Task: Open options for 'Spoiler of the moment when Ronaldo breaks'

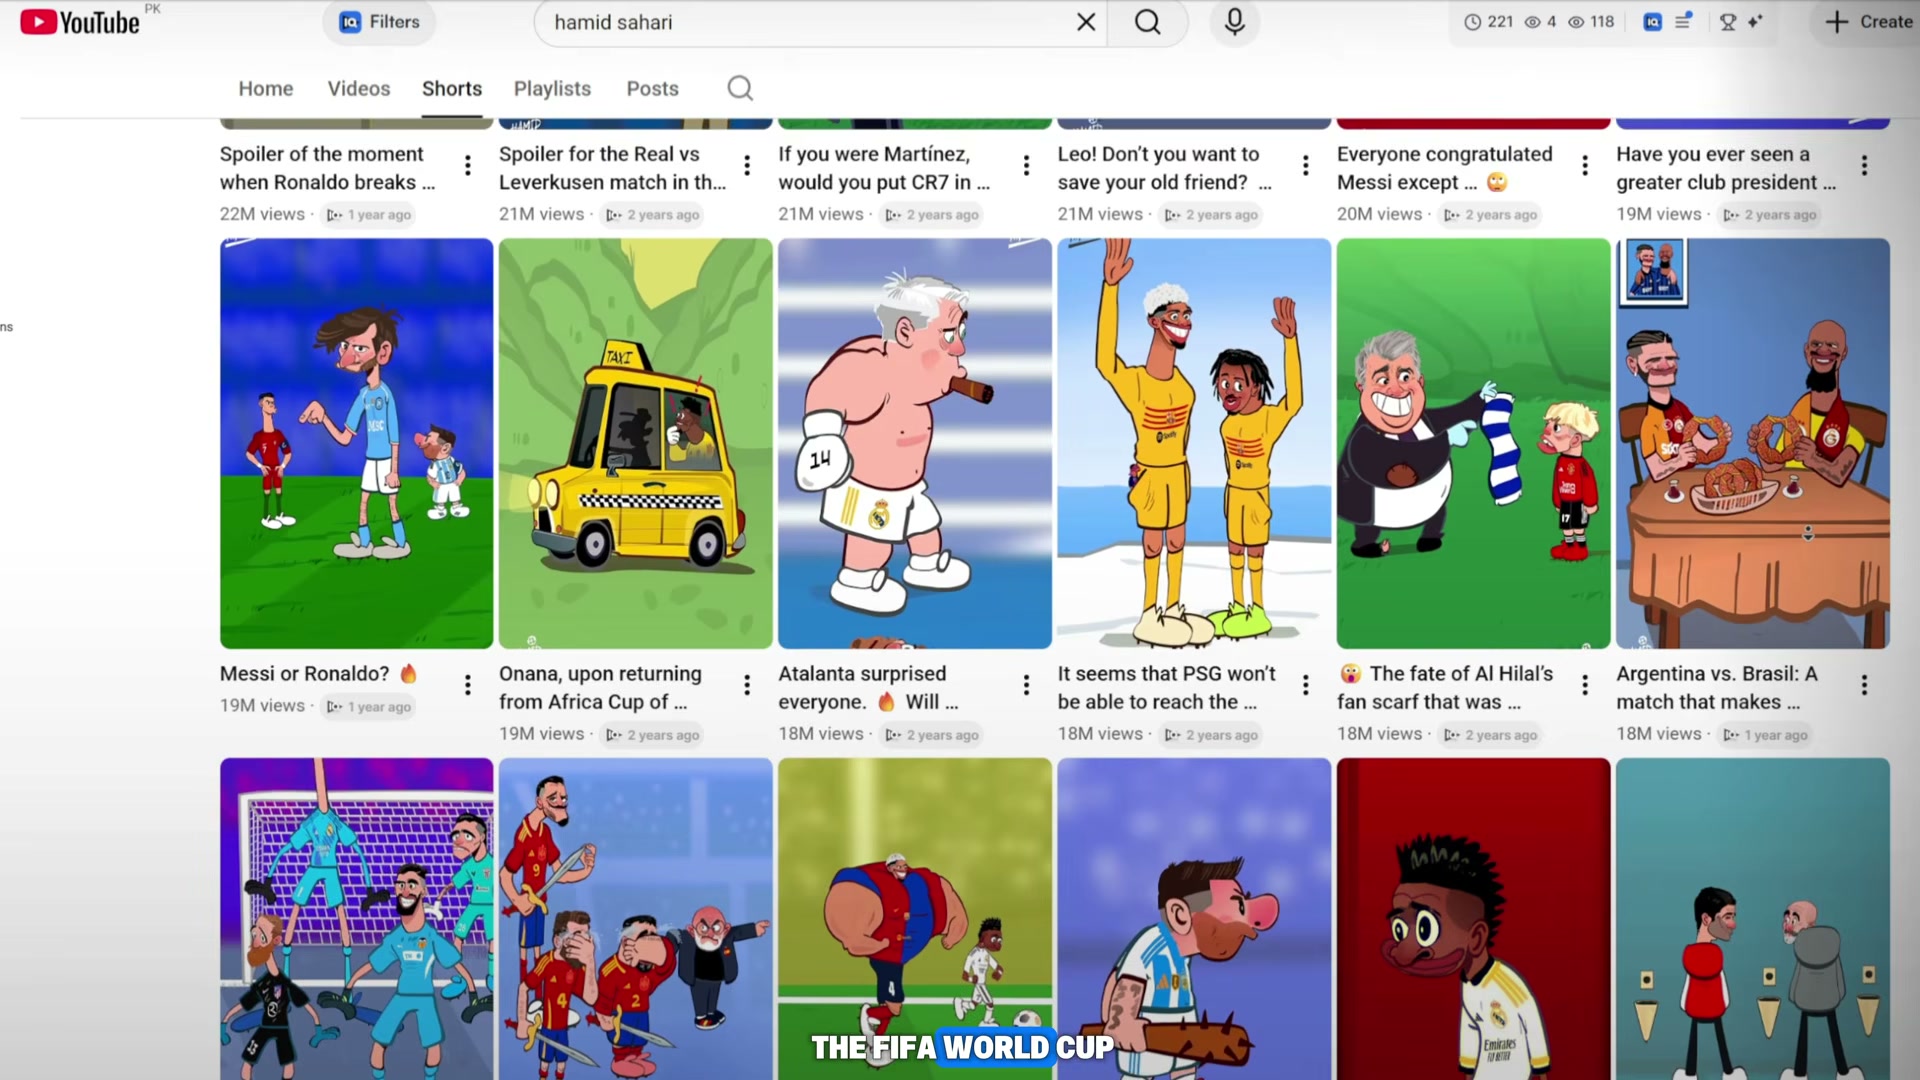Action: (x=468, y=166)
